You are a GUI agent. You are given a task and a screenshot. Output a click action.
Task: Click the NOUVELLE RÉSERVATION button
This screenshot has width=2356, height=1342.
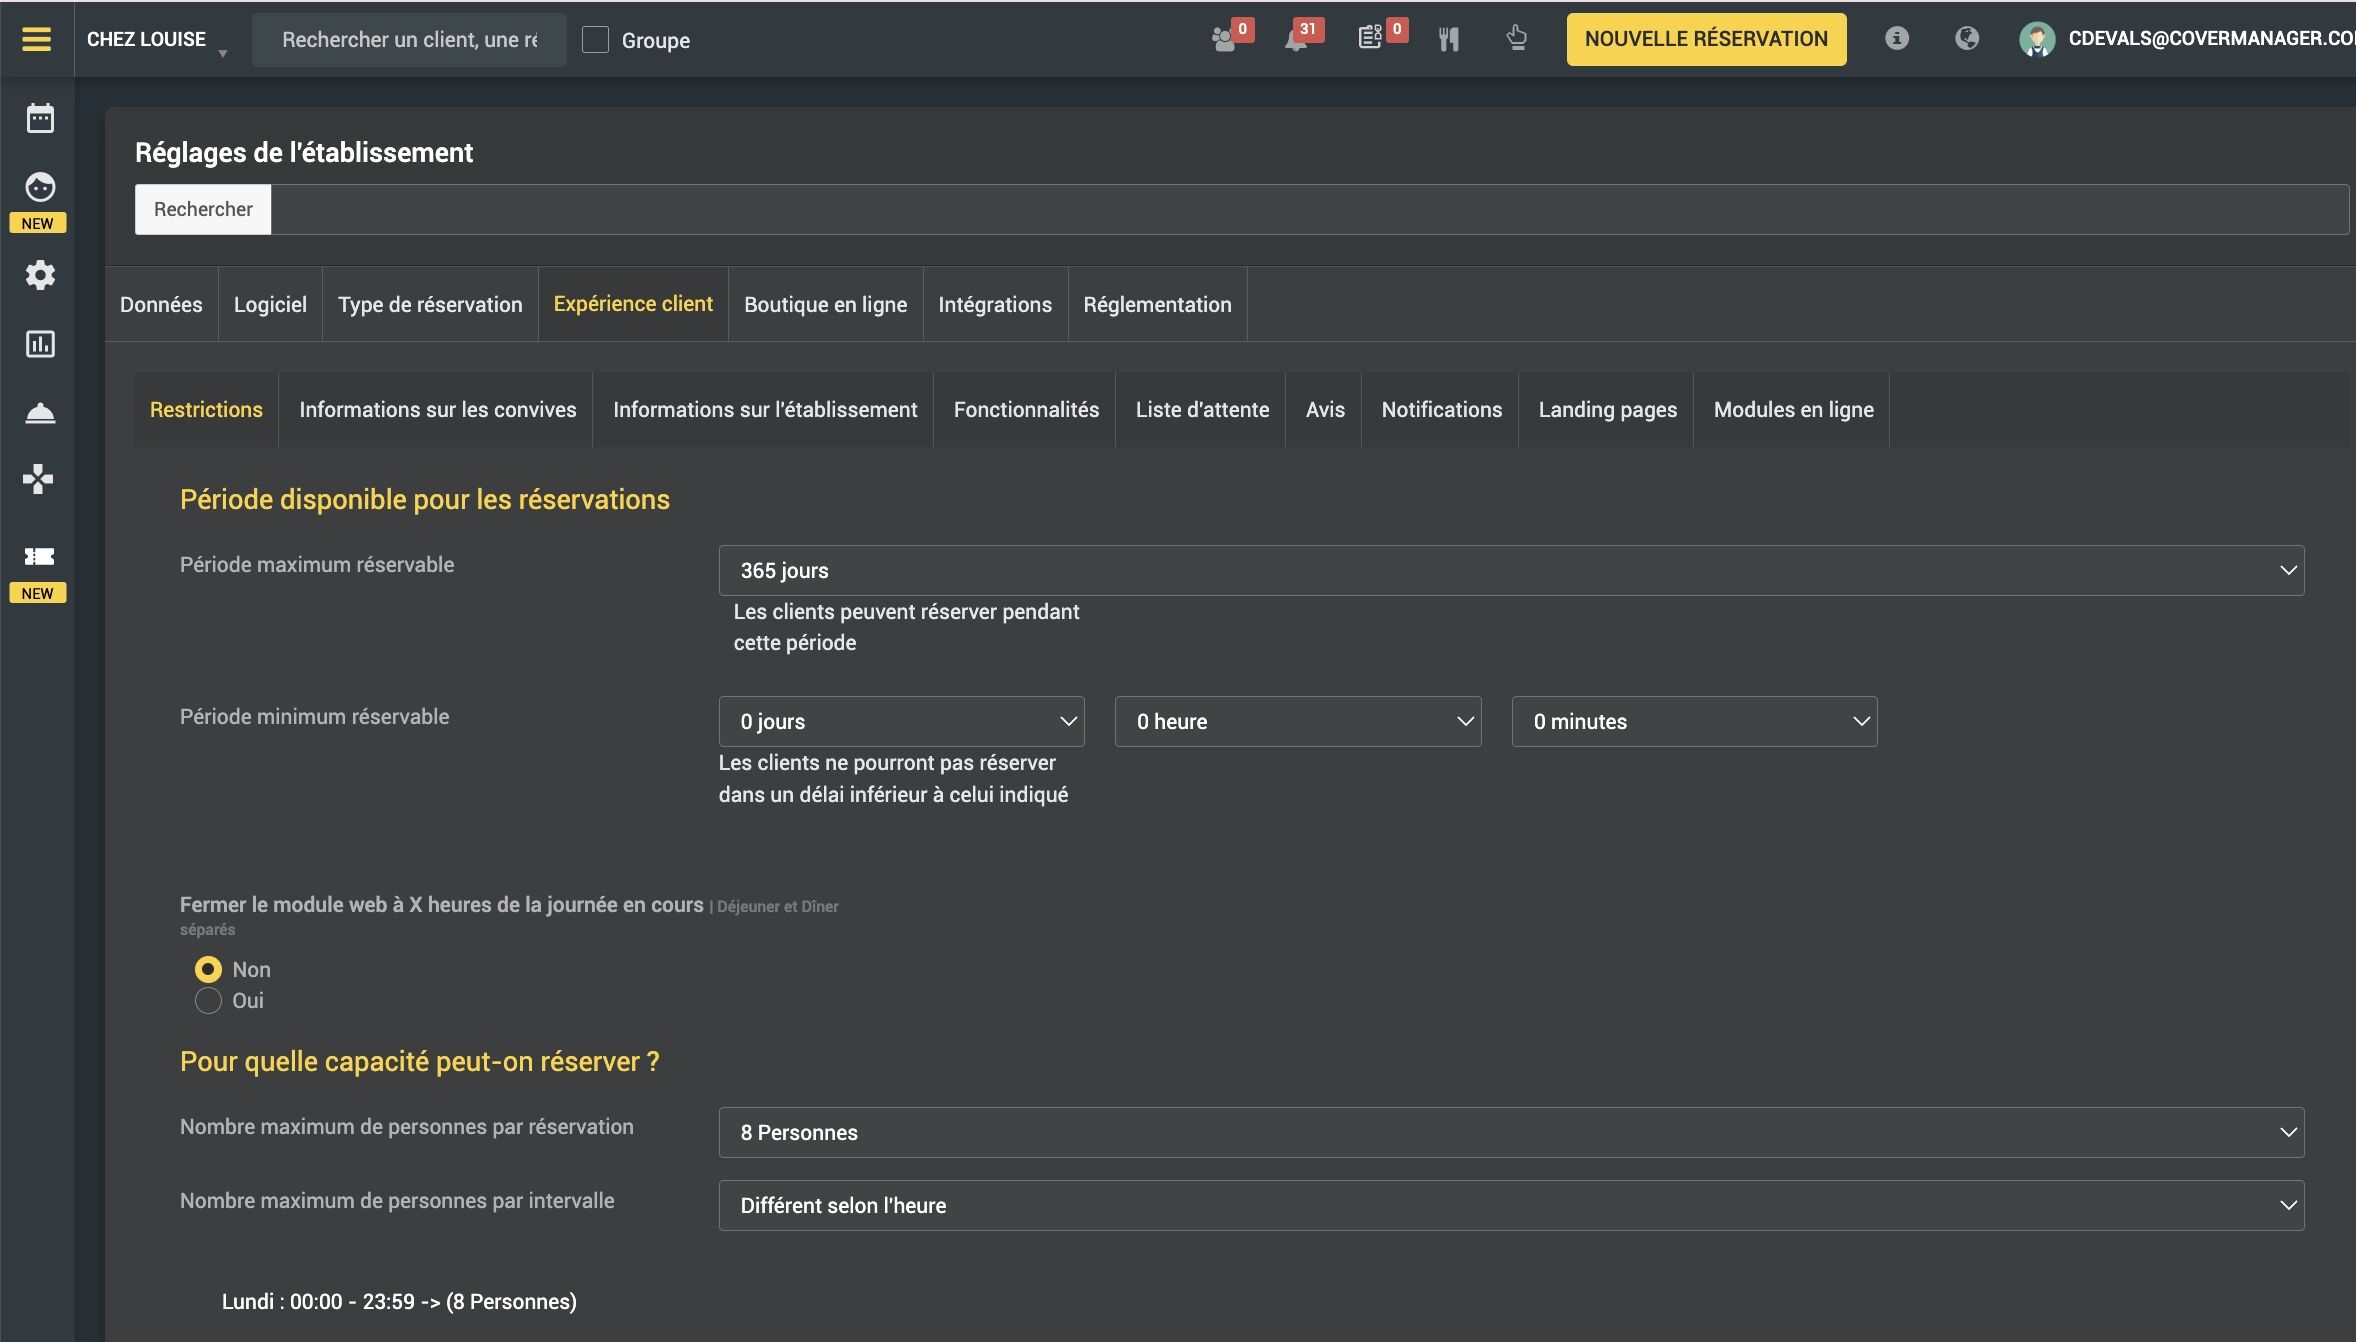pyautogui.click(x=1705, y=40)
